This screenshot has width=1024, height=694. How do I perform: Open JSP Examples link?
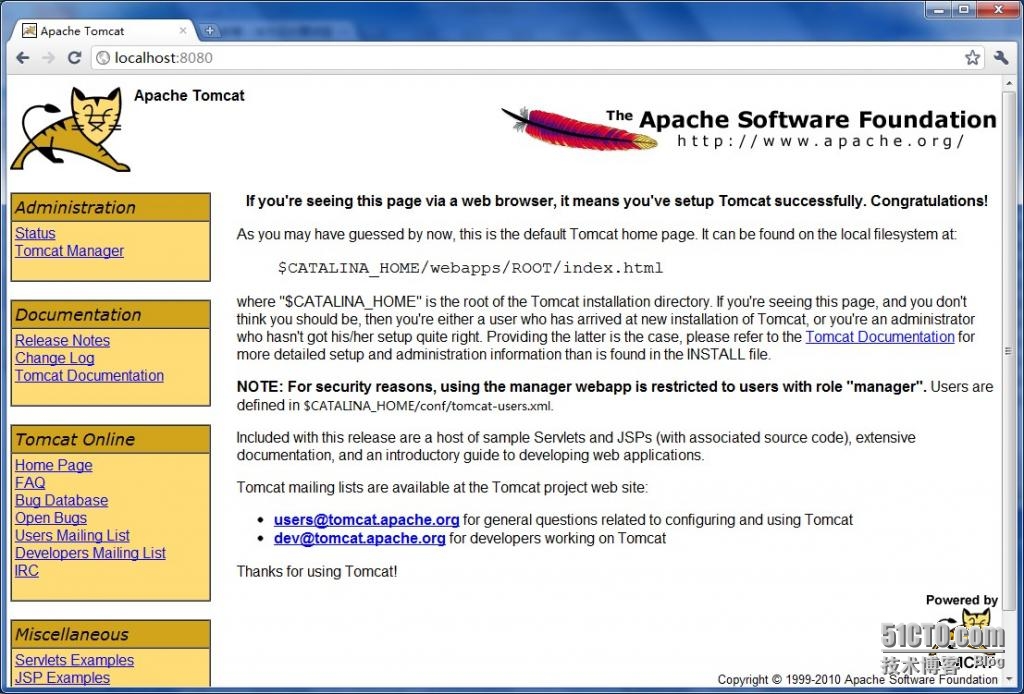pos(63,678)
